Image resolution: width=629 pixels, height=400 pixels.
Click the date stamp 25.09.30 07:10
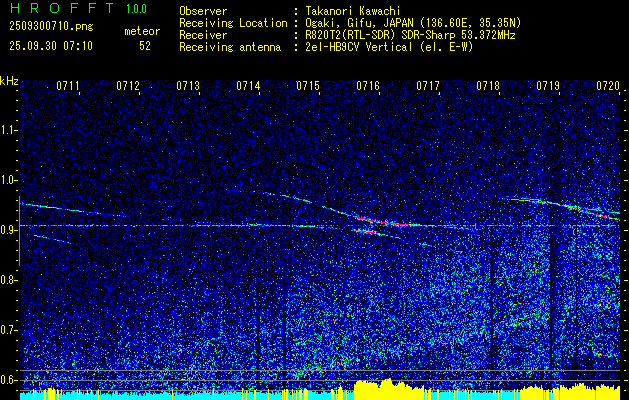(x=51, y=46)
